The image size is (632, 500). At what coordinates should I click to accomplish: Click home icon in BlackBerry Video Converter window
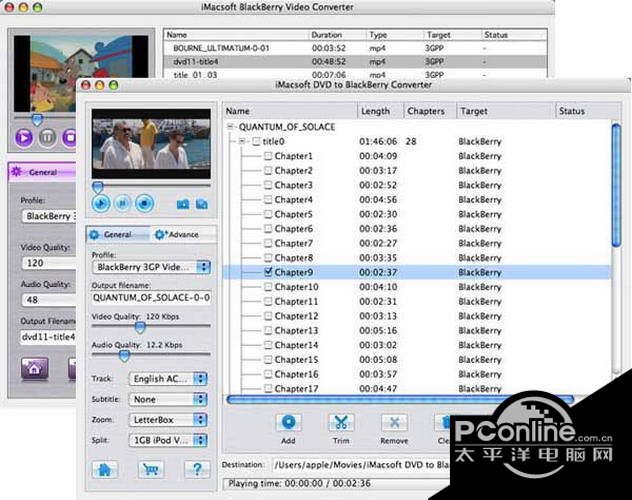pyautogui.click(x=34, y=368)
